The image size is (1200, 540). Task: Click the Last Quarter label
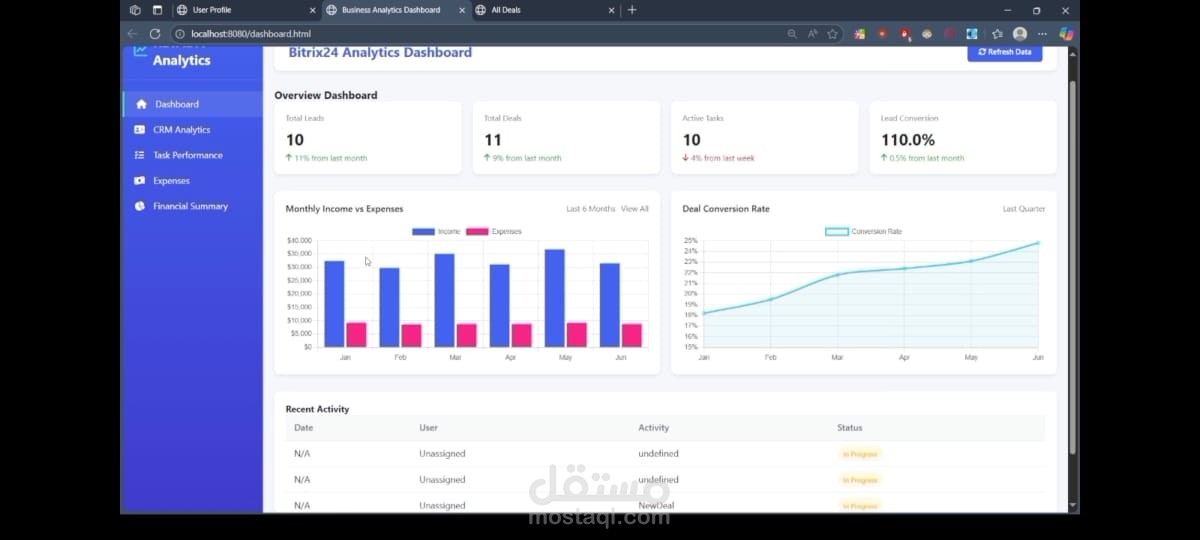pyautogui.click(x=1024, y=209)
